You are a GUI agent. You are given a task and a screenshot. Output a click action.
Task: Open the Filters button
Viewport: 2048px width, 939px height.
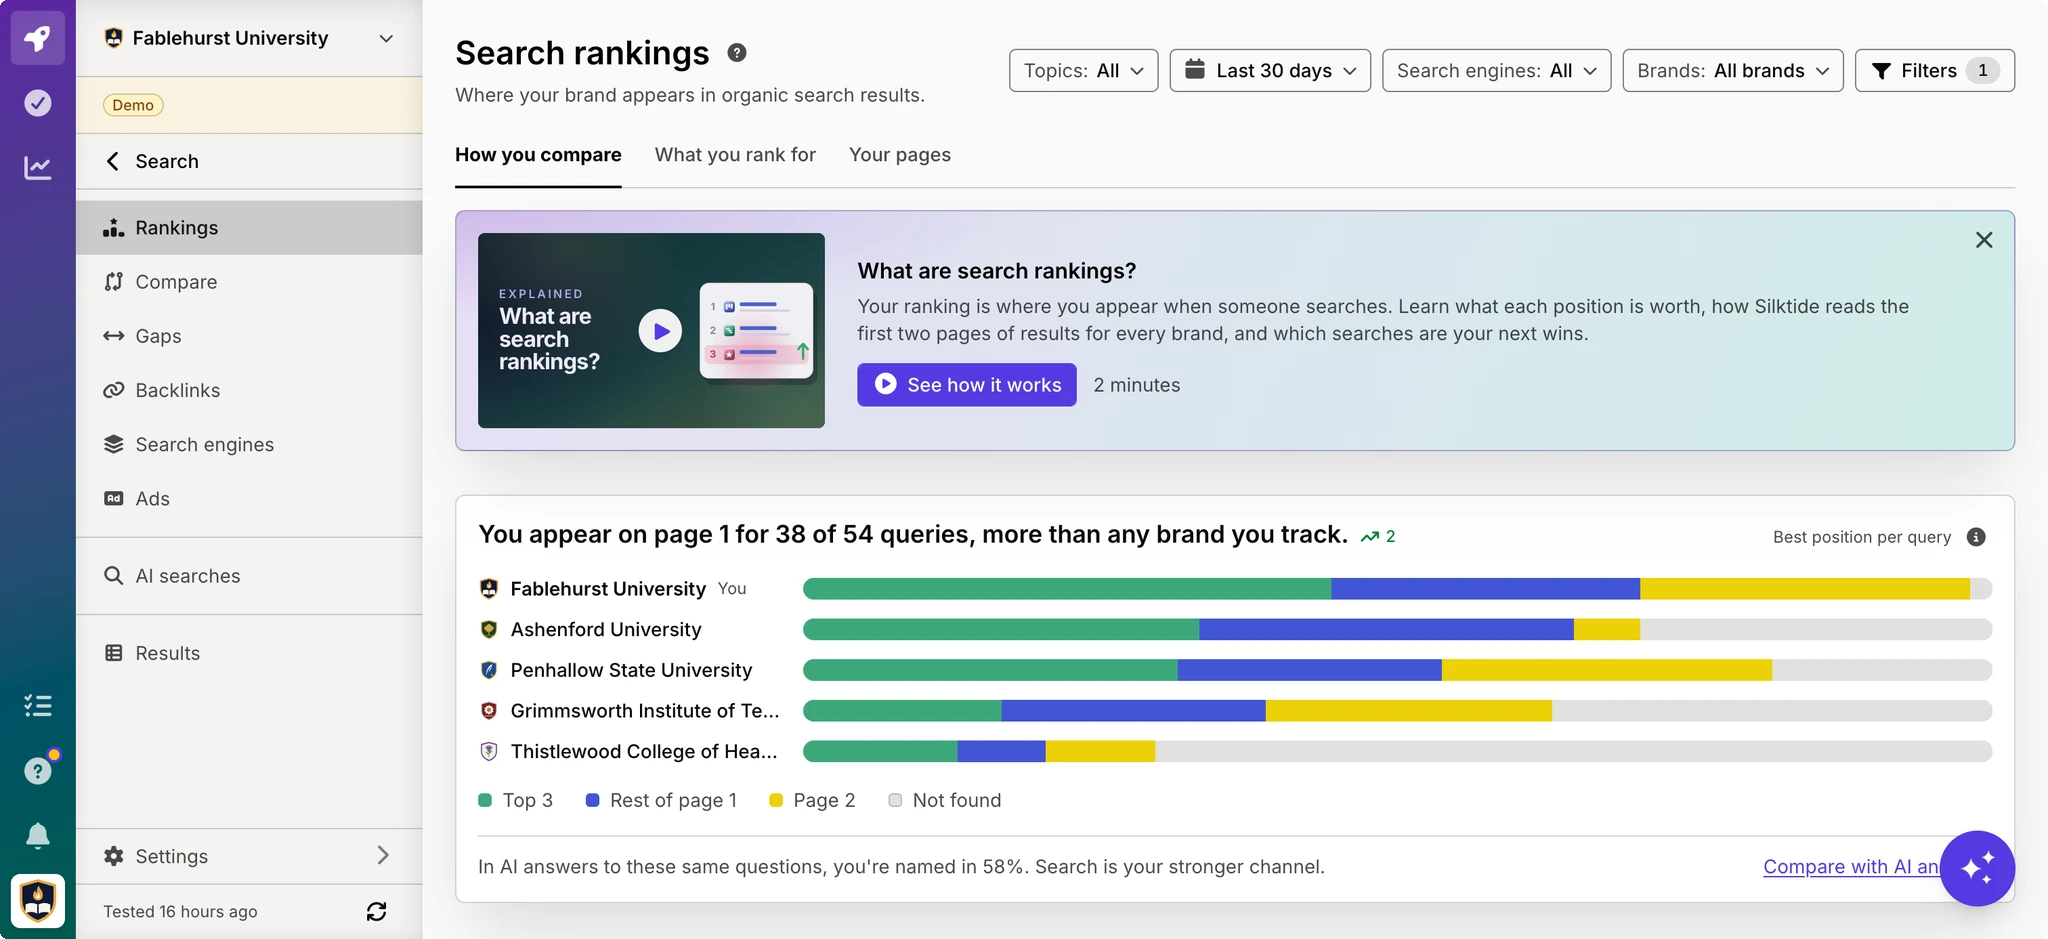coord(1934,71)
